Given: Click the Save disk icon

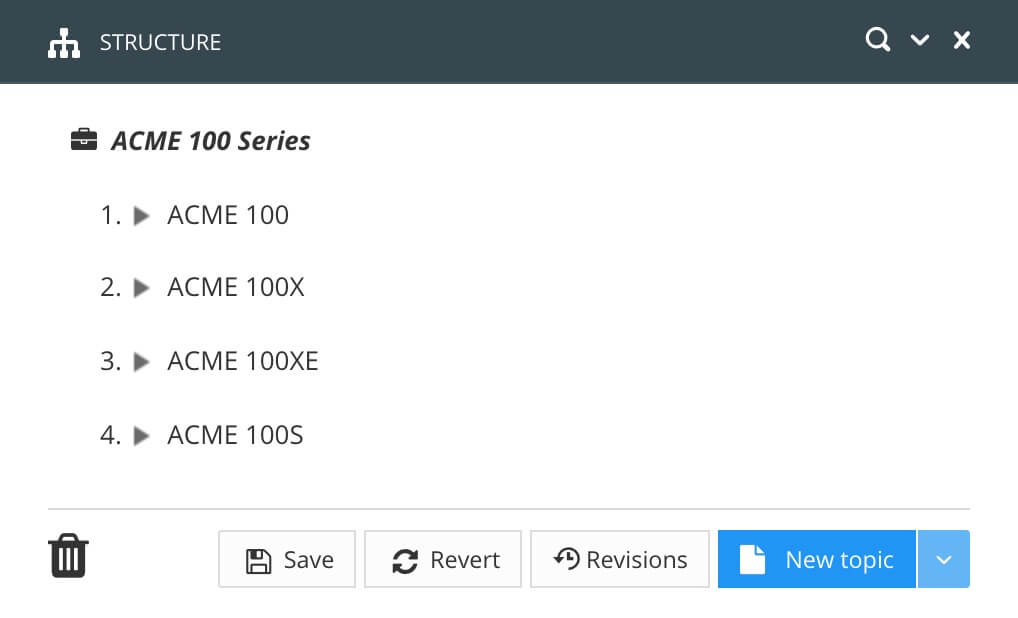Looking at the screenshot, I should pyautogui.click(x=259, y=560).
